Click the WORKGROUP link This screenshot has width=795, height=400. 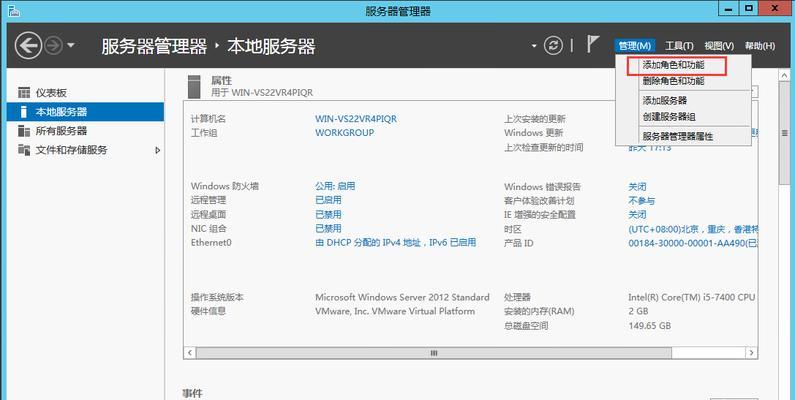[344, 132]
